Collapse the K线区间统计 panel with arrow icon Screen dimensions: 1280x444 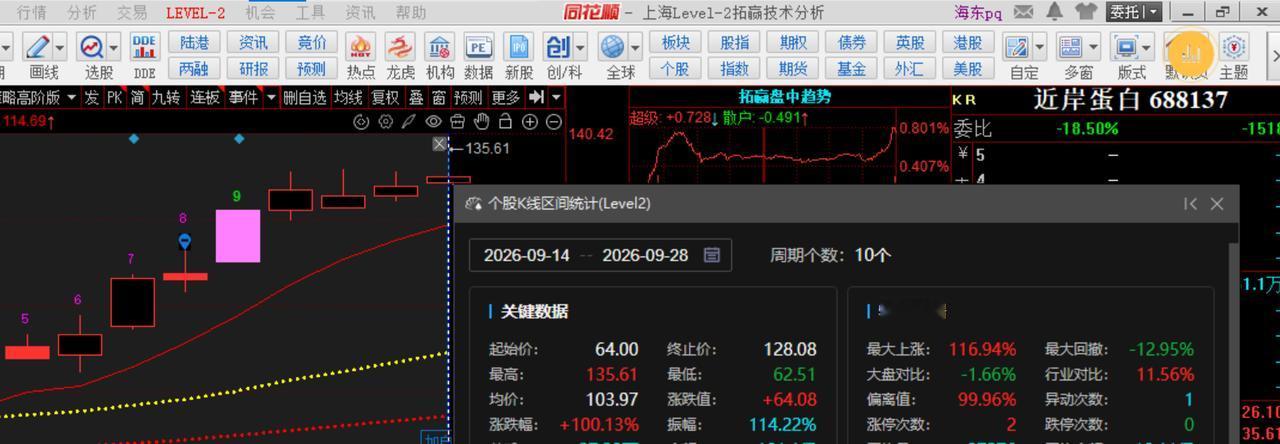coord(1189,203)
